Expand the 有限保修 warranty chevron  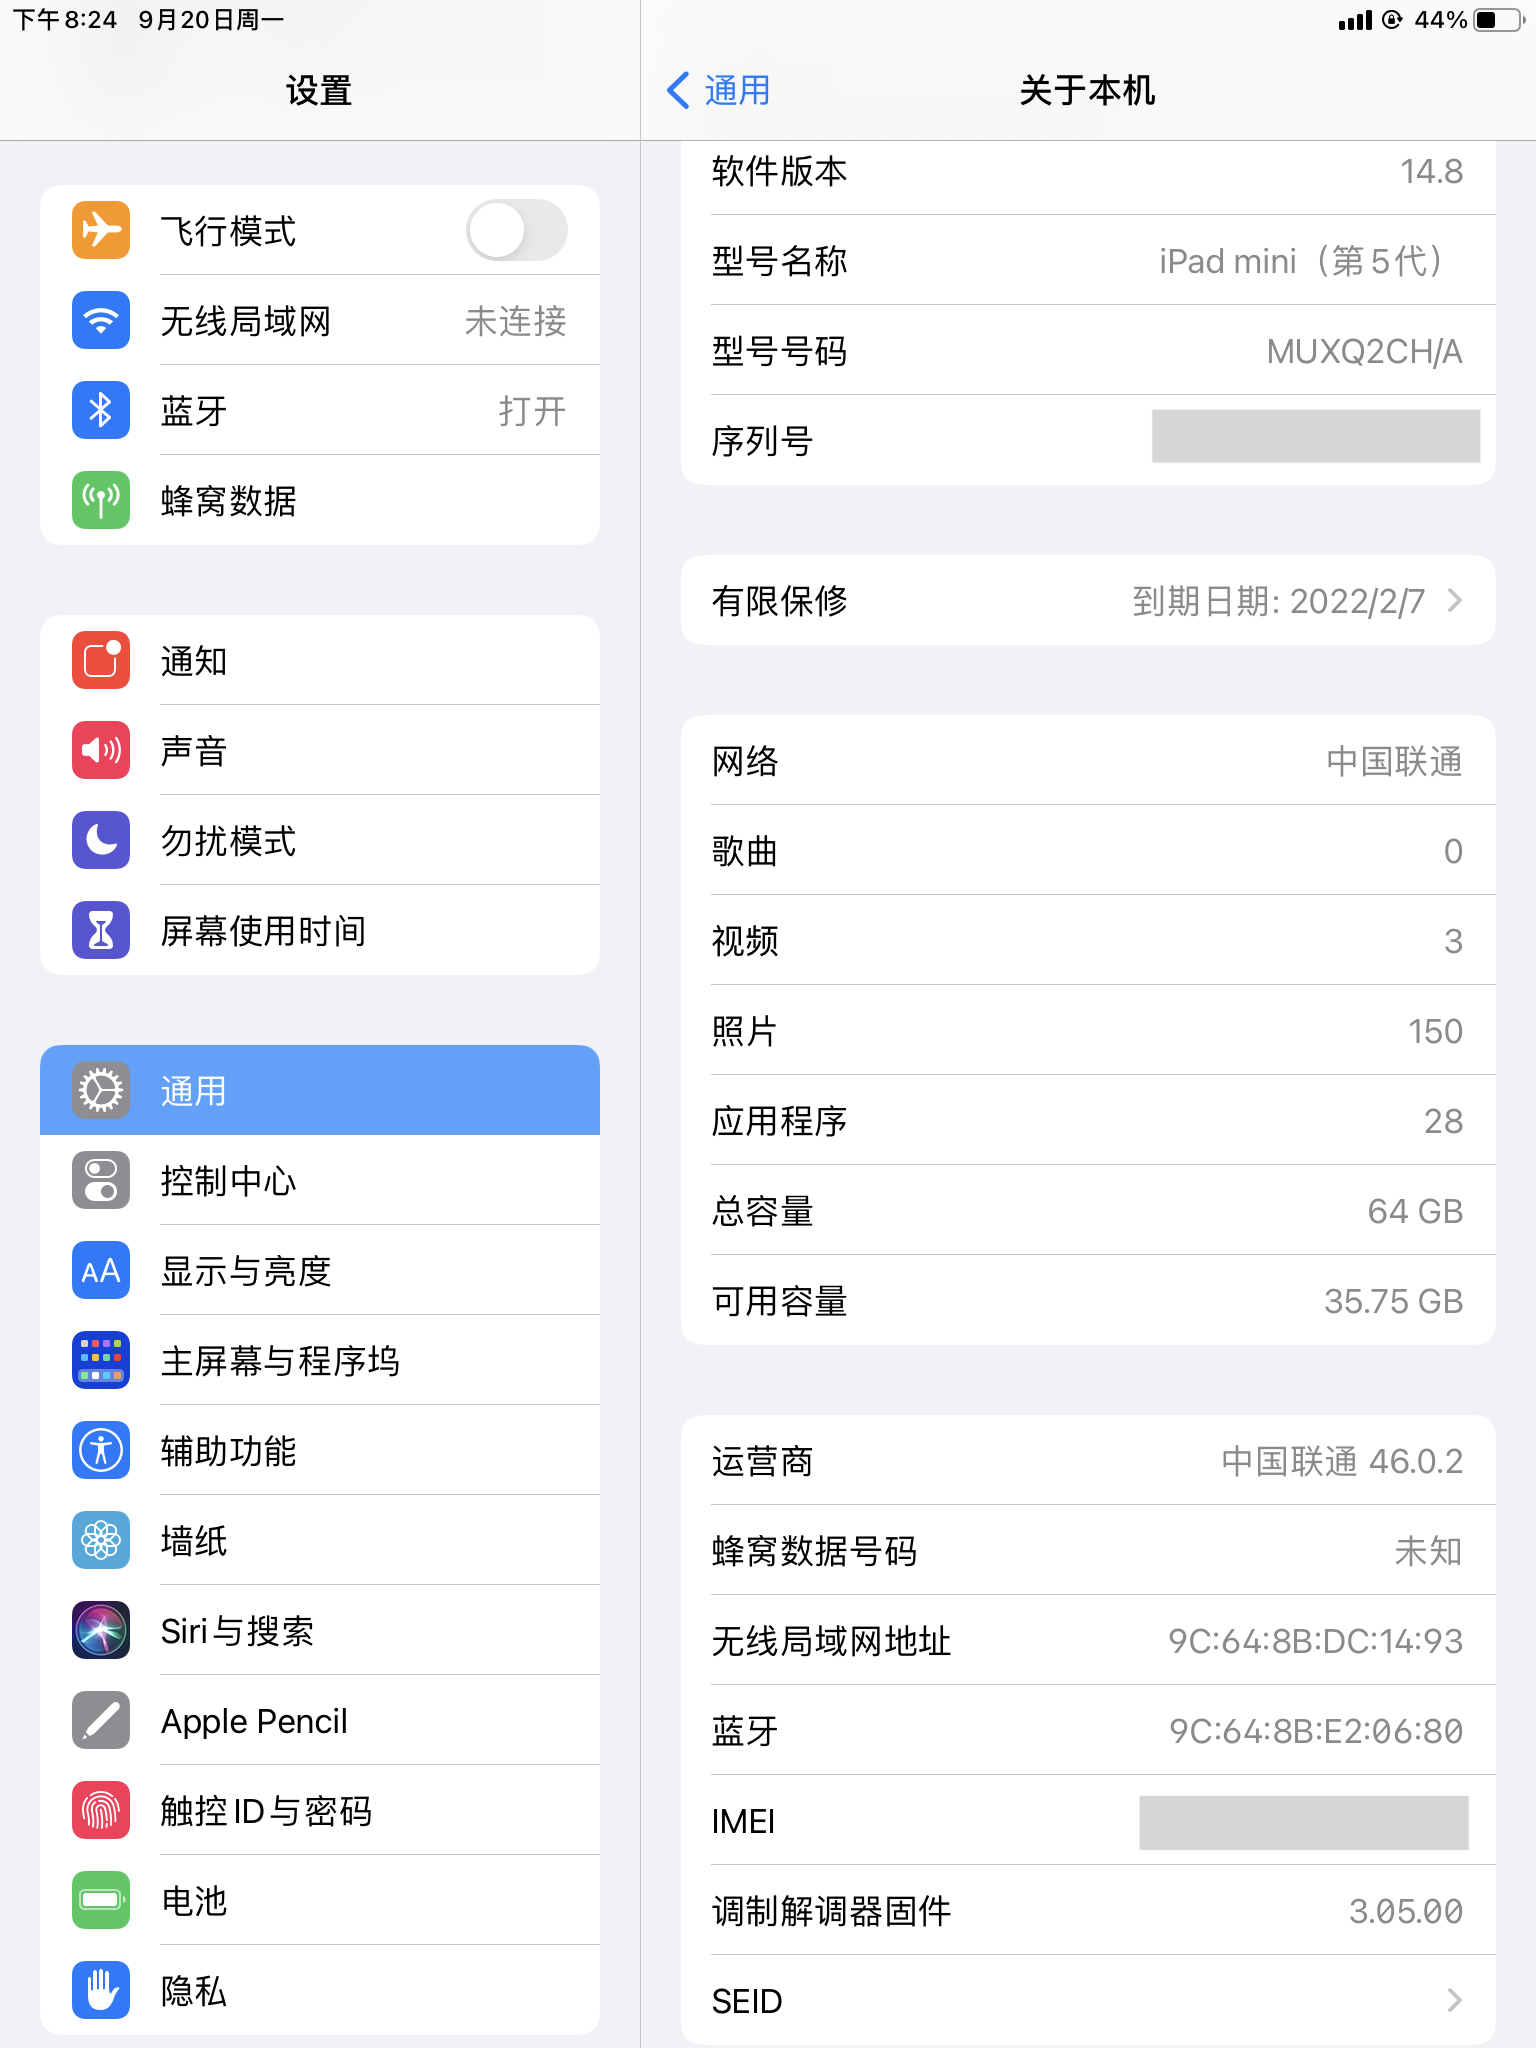coord(1455,600)
